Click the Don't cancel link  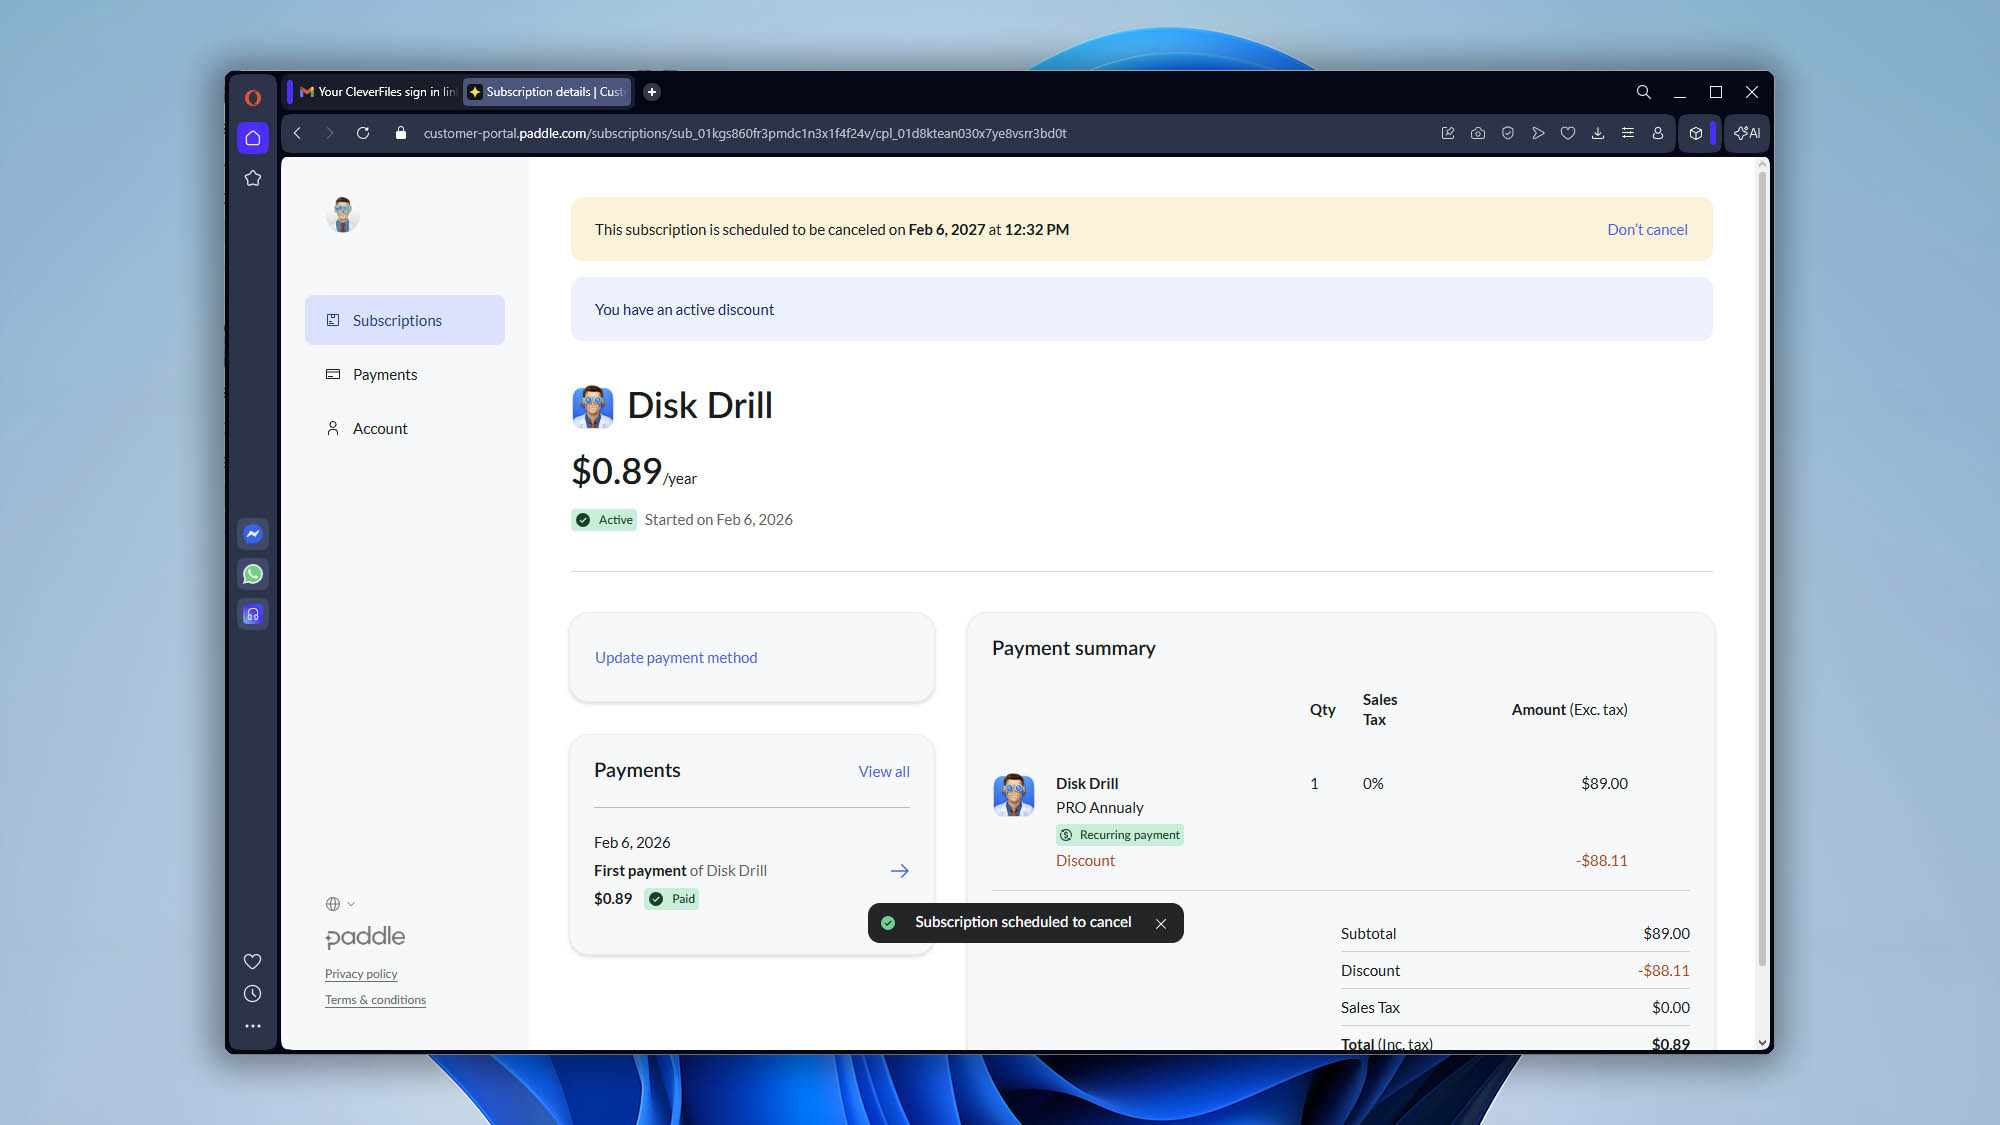[x=1647, y=229]
